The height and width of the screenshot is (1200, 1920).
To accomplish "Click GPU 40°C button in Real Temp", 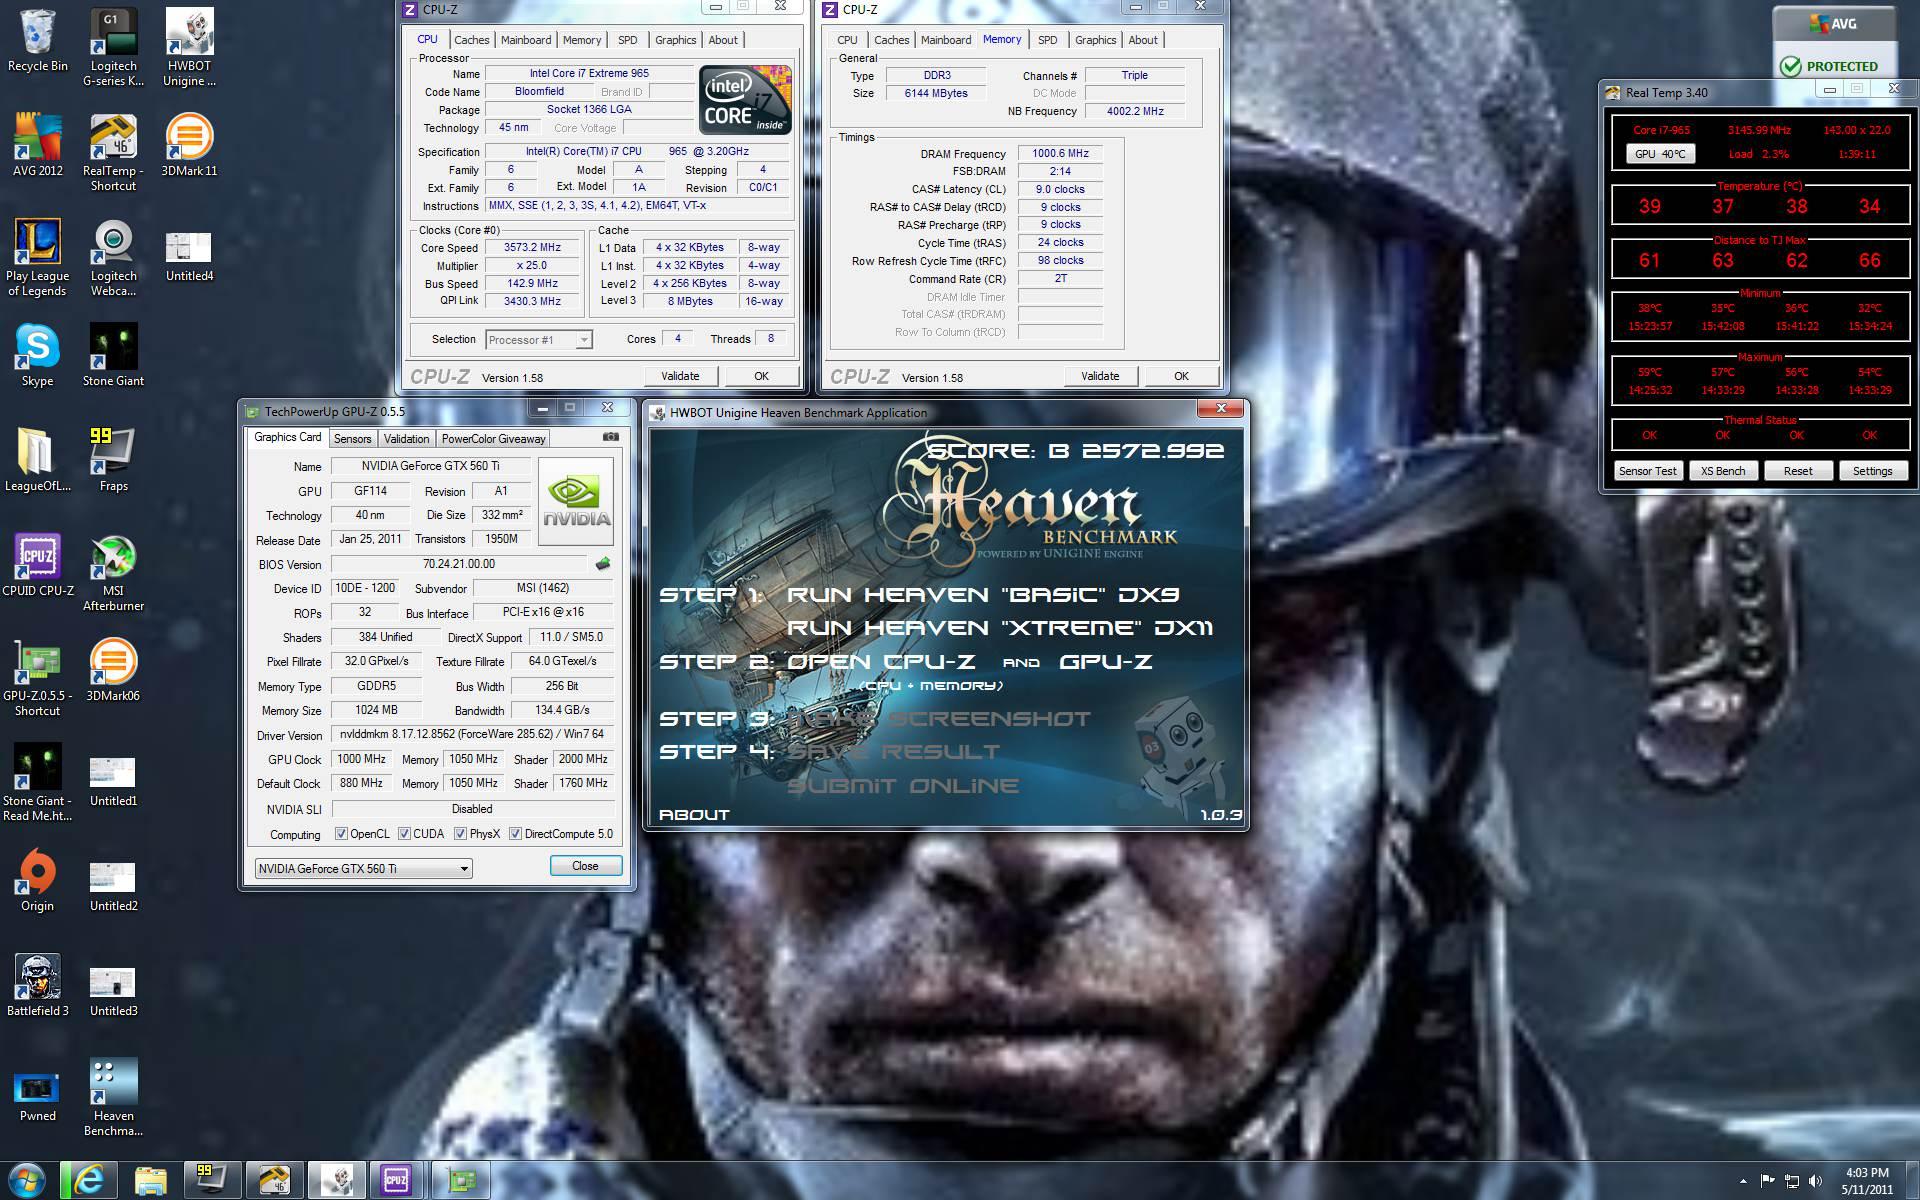I will tap(1660, 154).
